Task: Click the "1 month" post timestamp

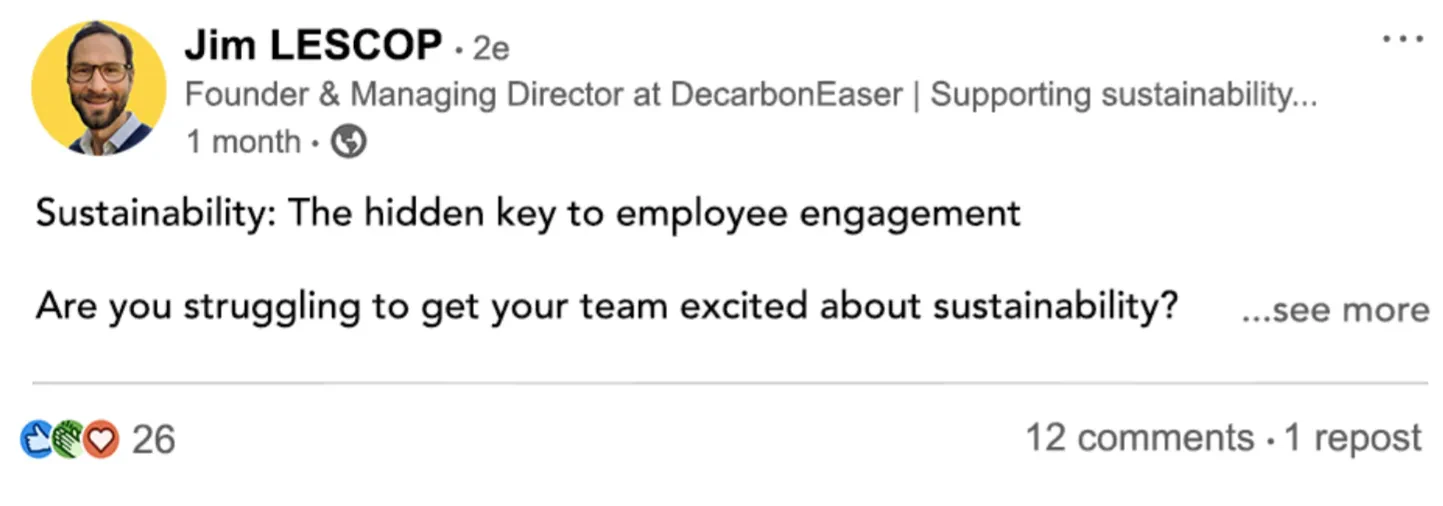Action: 243,142
